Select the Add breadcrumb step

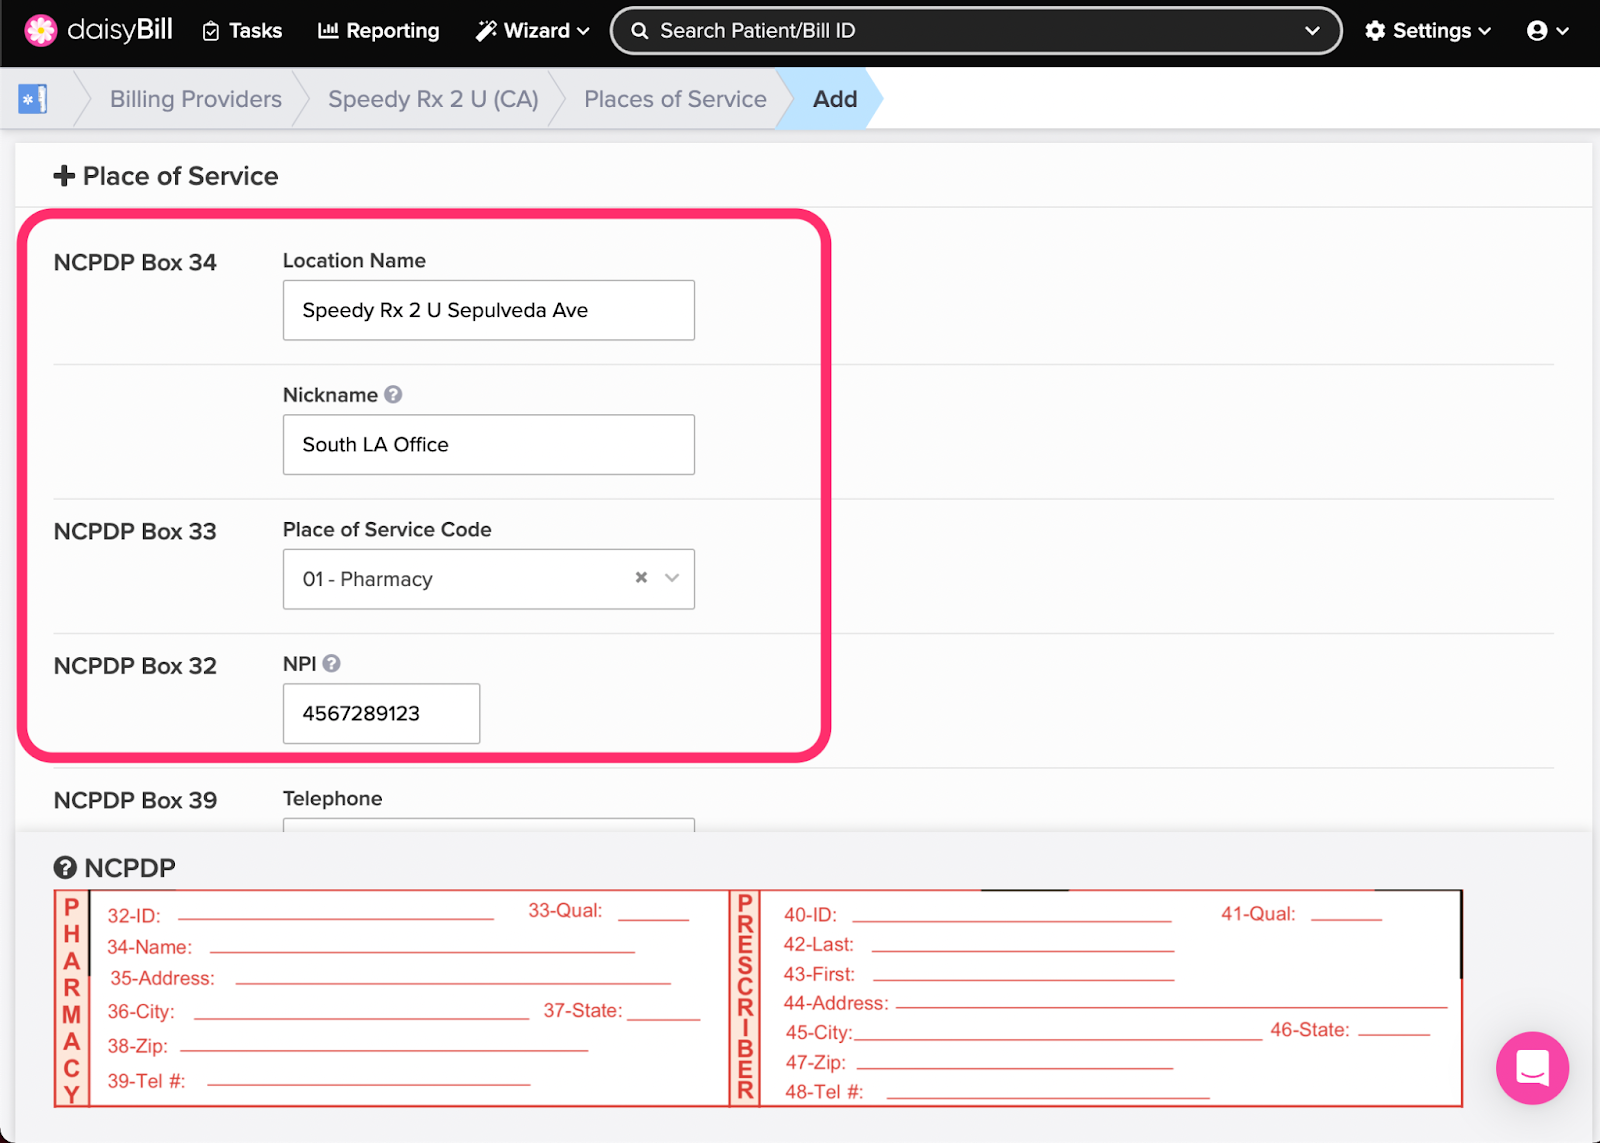(835, 99)
